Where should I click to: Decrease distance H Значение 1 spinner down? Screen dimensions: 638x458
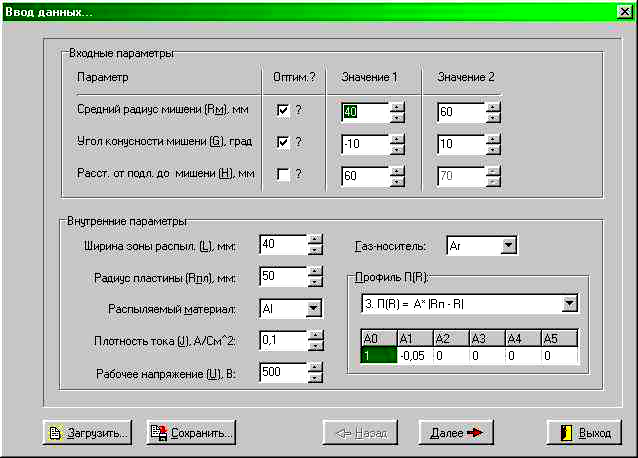coord(397,181)
